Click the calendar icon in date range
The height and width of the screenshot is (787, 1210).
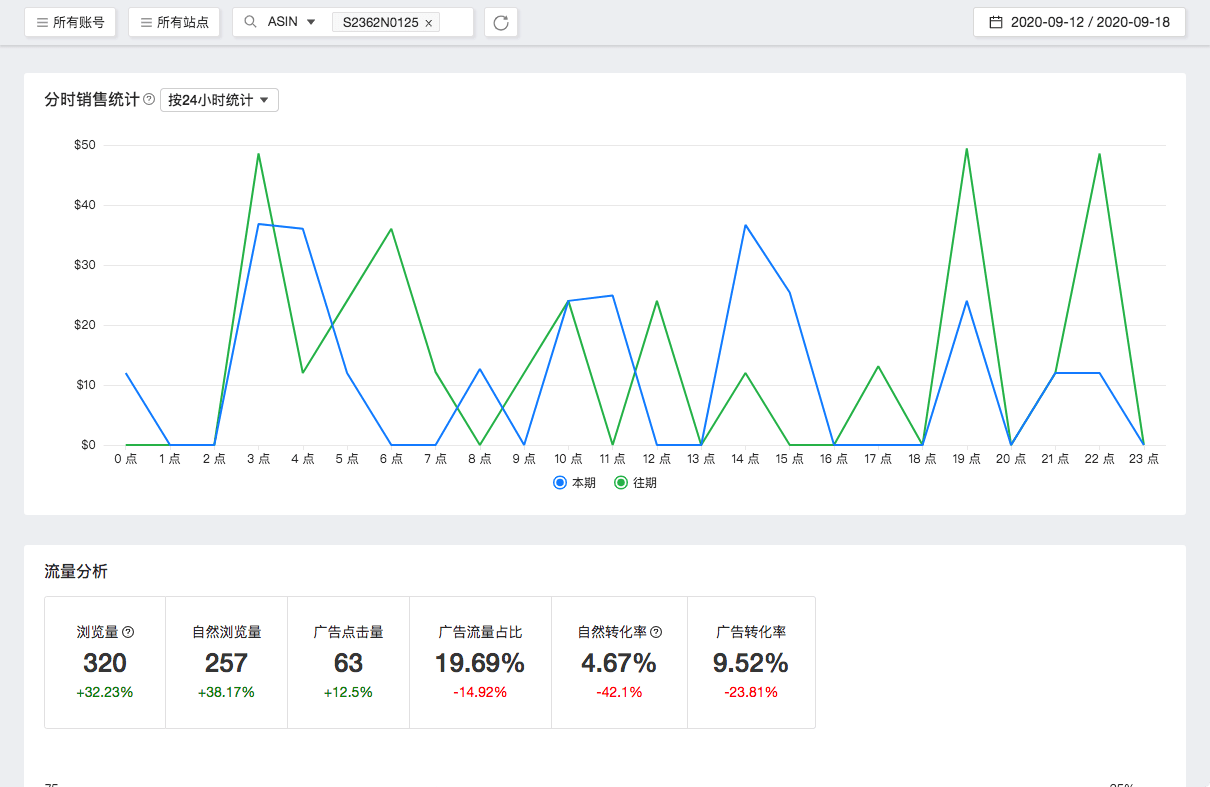pos(996,22)
